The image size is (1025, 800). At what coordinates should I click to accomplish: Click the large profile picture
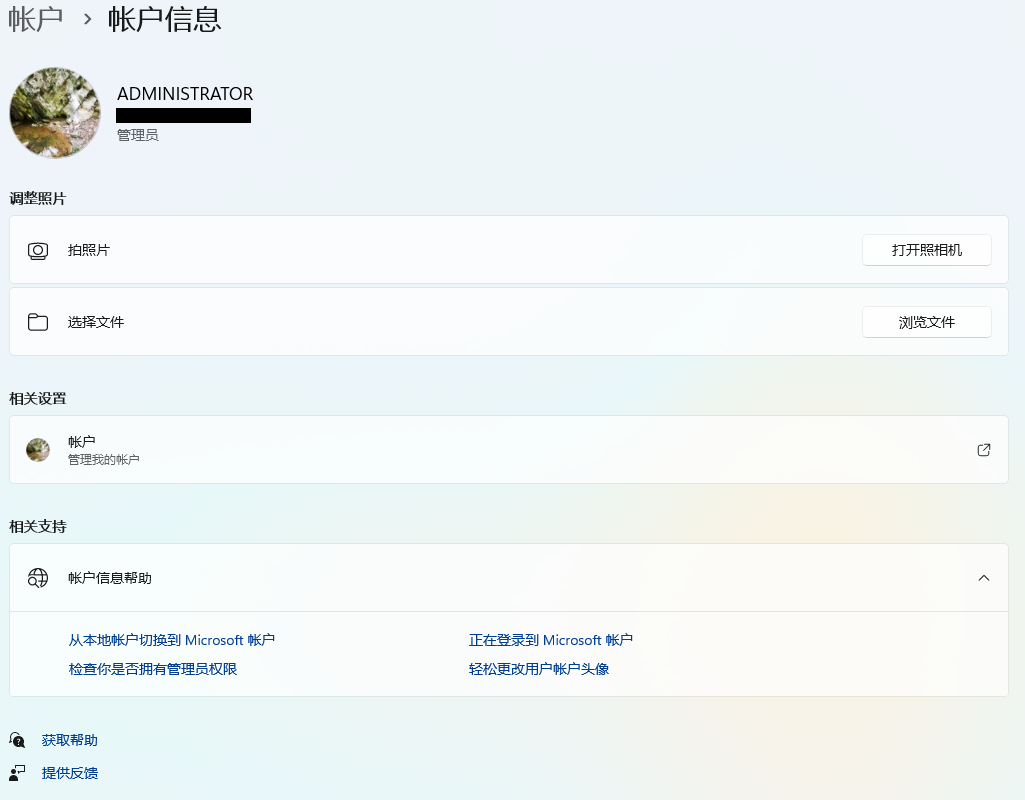(x=55, y=112)
